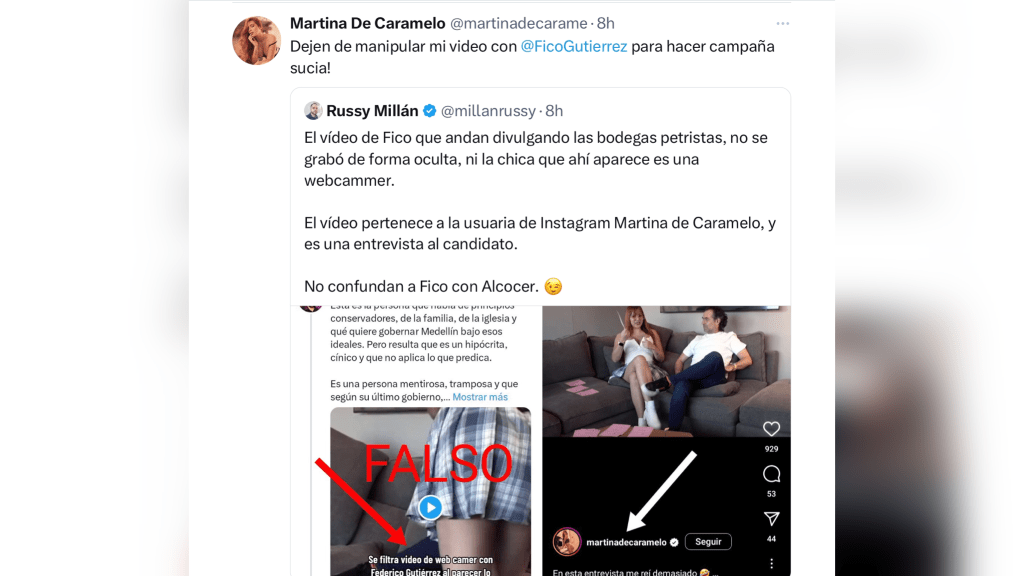The height and width of the screenshot is (576, 1024).
Task: Click Martina De Caramelo's profile avatar
Action: click(x=256, y=40)
